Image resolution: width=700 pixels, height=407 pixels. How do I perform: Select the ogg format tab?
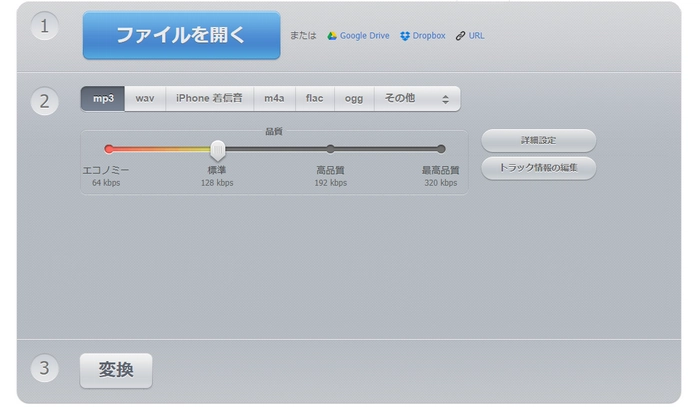(354, 99)
